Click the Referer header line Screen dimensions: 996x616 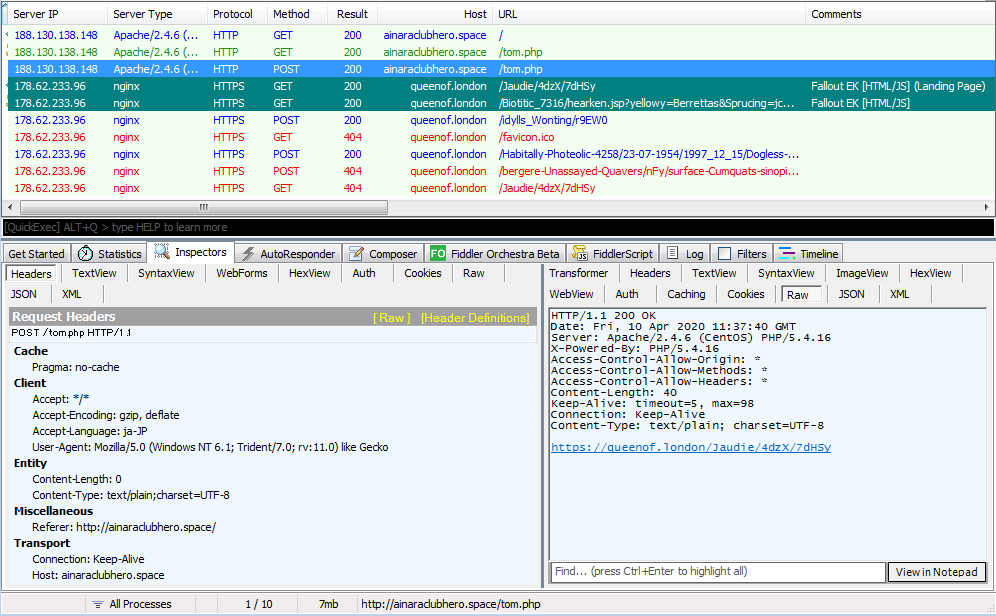pyautogui.click(x=124, y=527)
